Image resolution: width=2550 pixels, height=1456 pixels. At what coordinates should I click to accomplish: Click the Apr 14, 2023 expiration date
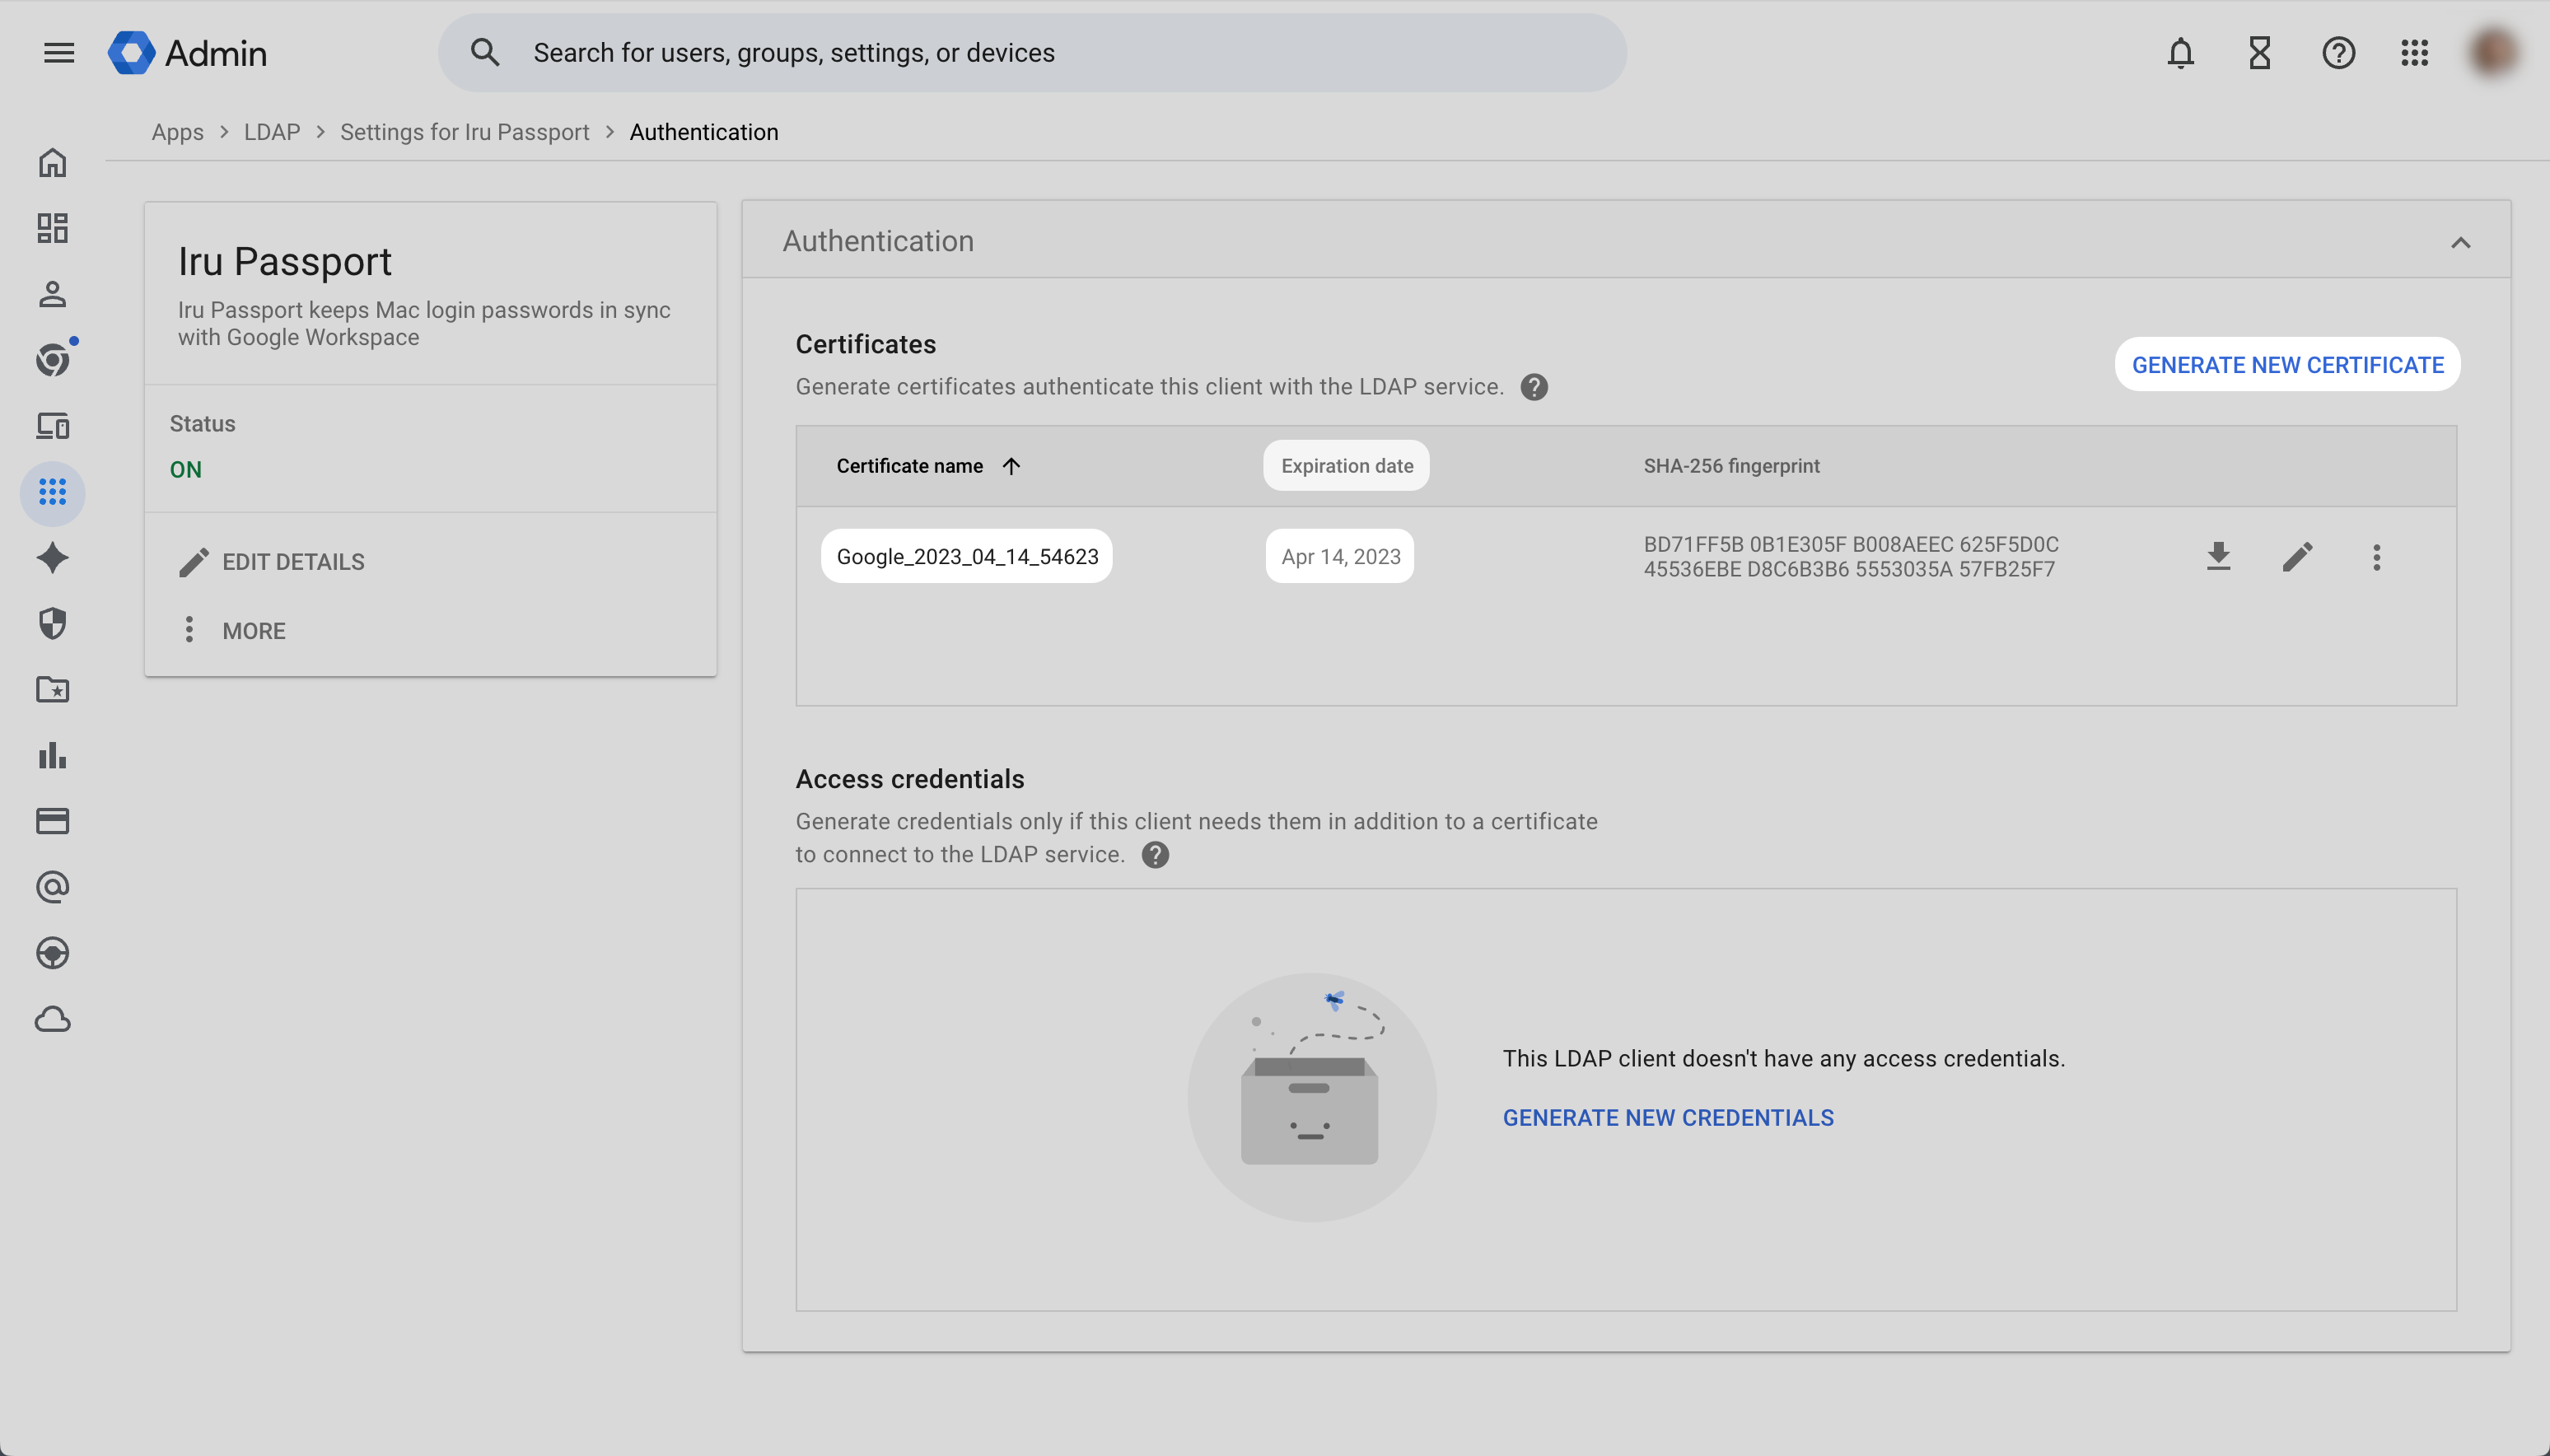coord(1340,556)
